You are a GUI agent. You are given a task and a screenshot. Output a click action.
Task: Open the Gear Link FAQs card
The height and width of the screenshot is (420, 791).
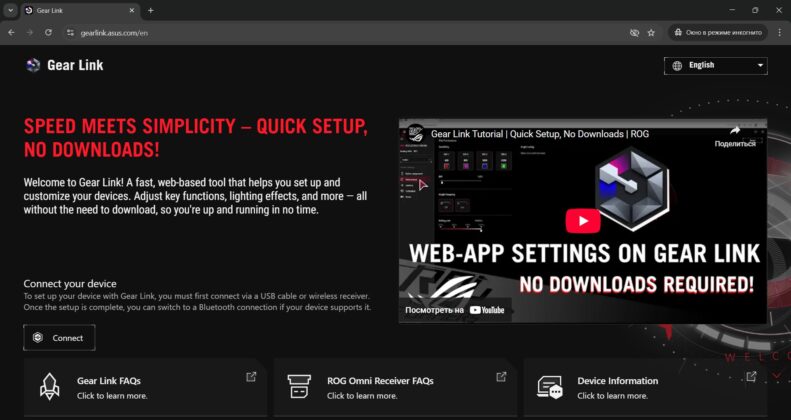point(145,387)
